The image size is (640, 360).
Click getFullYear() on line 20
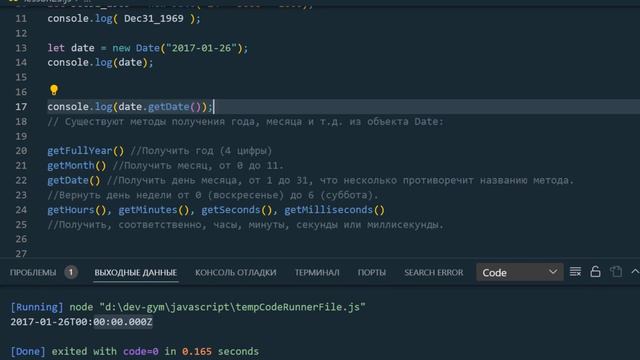click(x=85, y=151)
